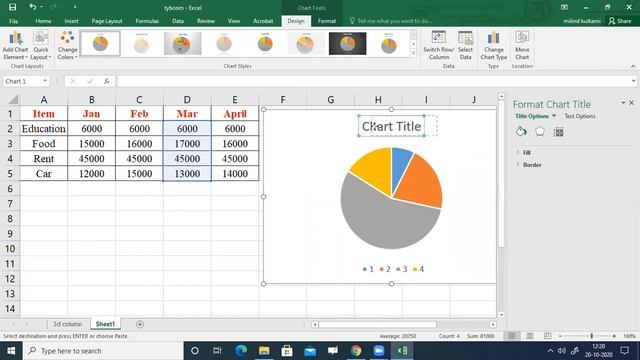640x360 pixels.
Task: Click the cell with value 17000
Action: 187,144
